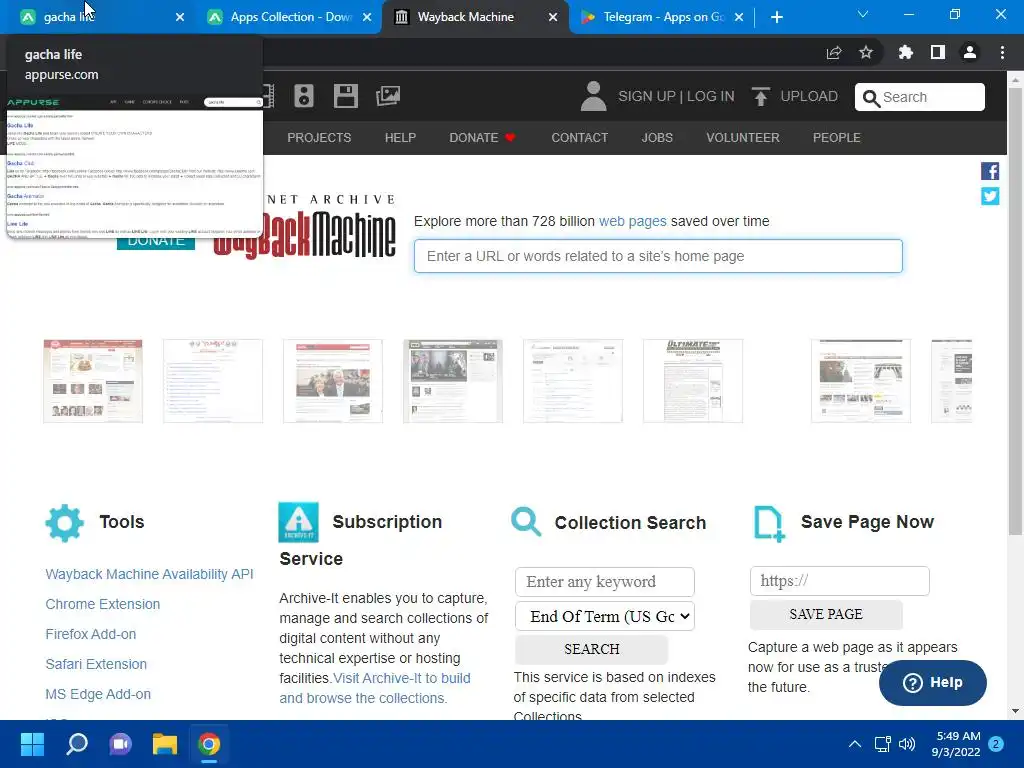1024x768 pixels.
Task: Click the Archive-It subscription service icon
Action: point(298,522)
